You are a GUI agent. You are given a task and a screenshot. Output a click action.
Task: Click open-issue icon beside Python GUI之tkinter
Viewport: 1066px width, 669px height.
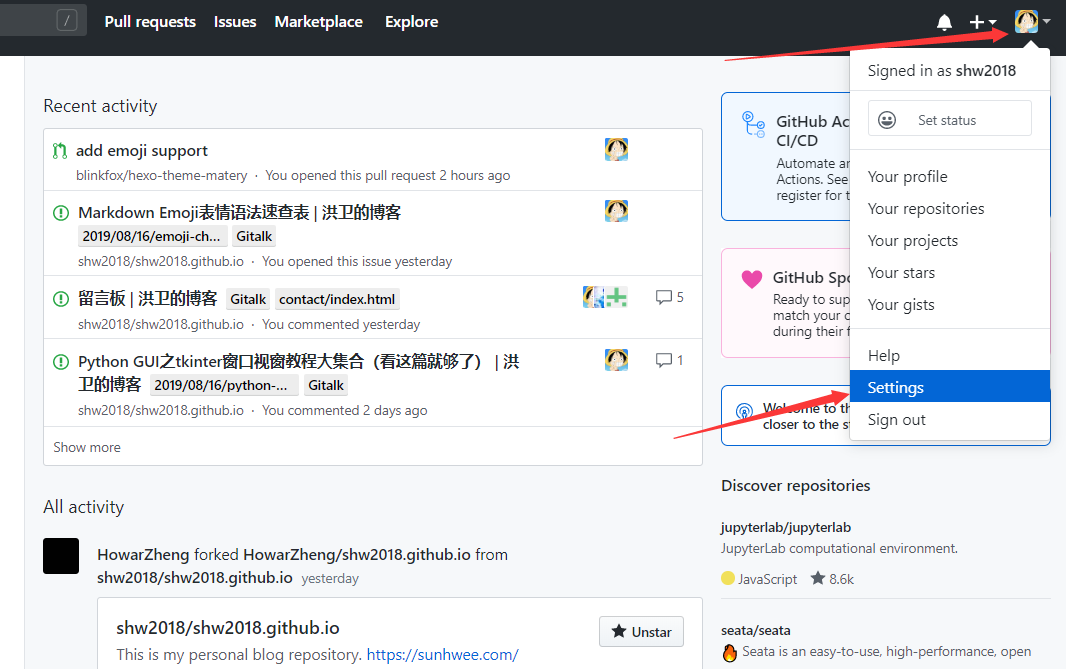pos(61,362)
